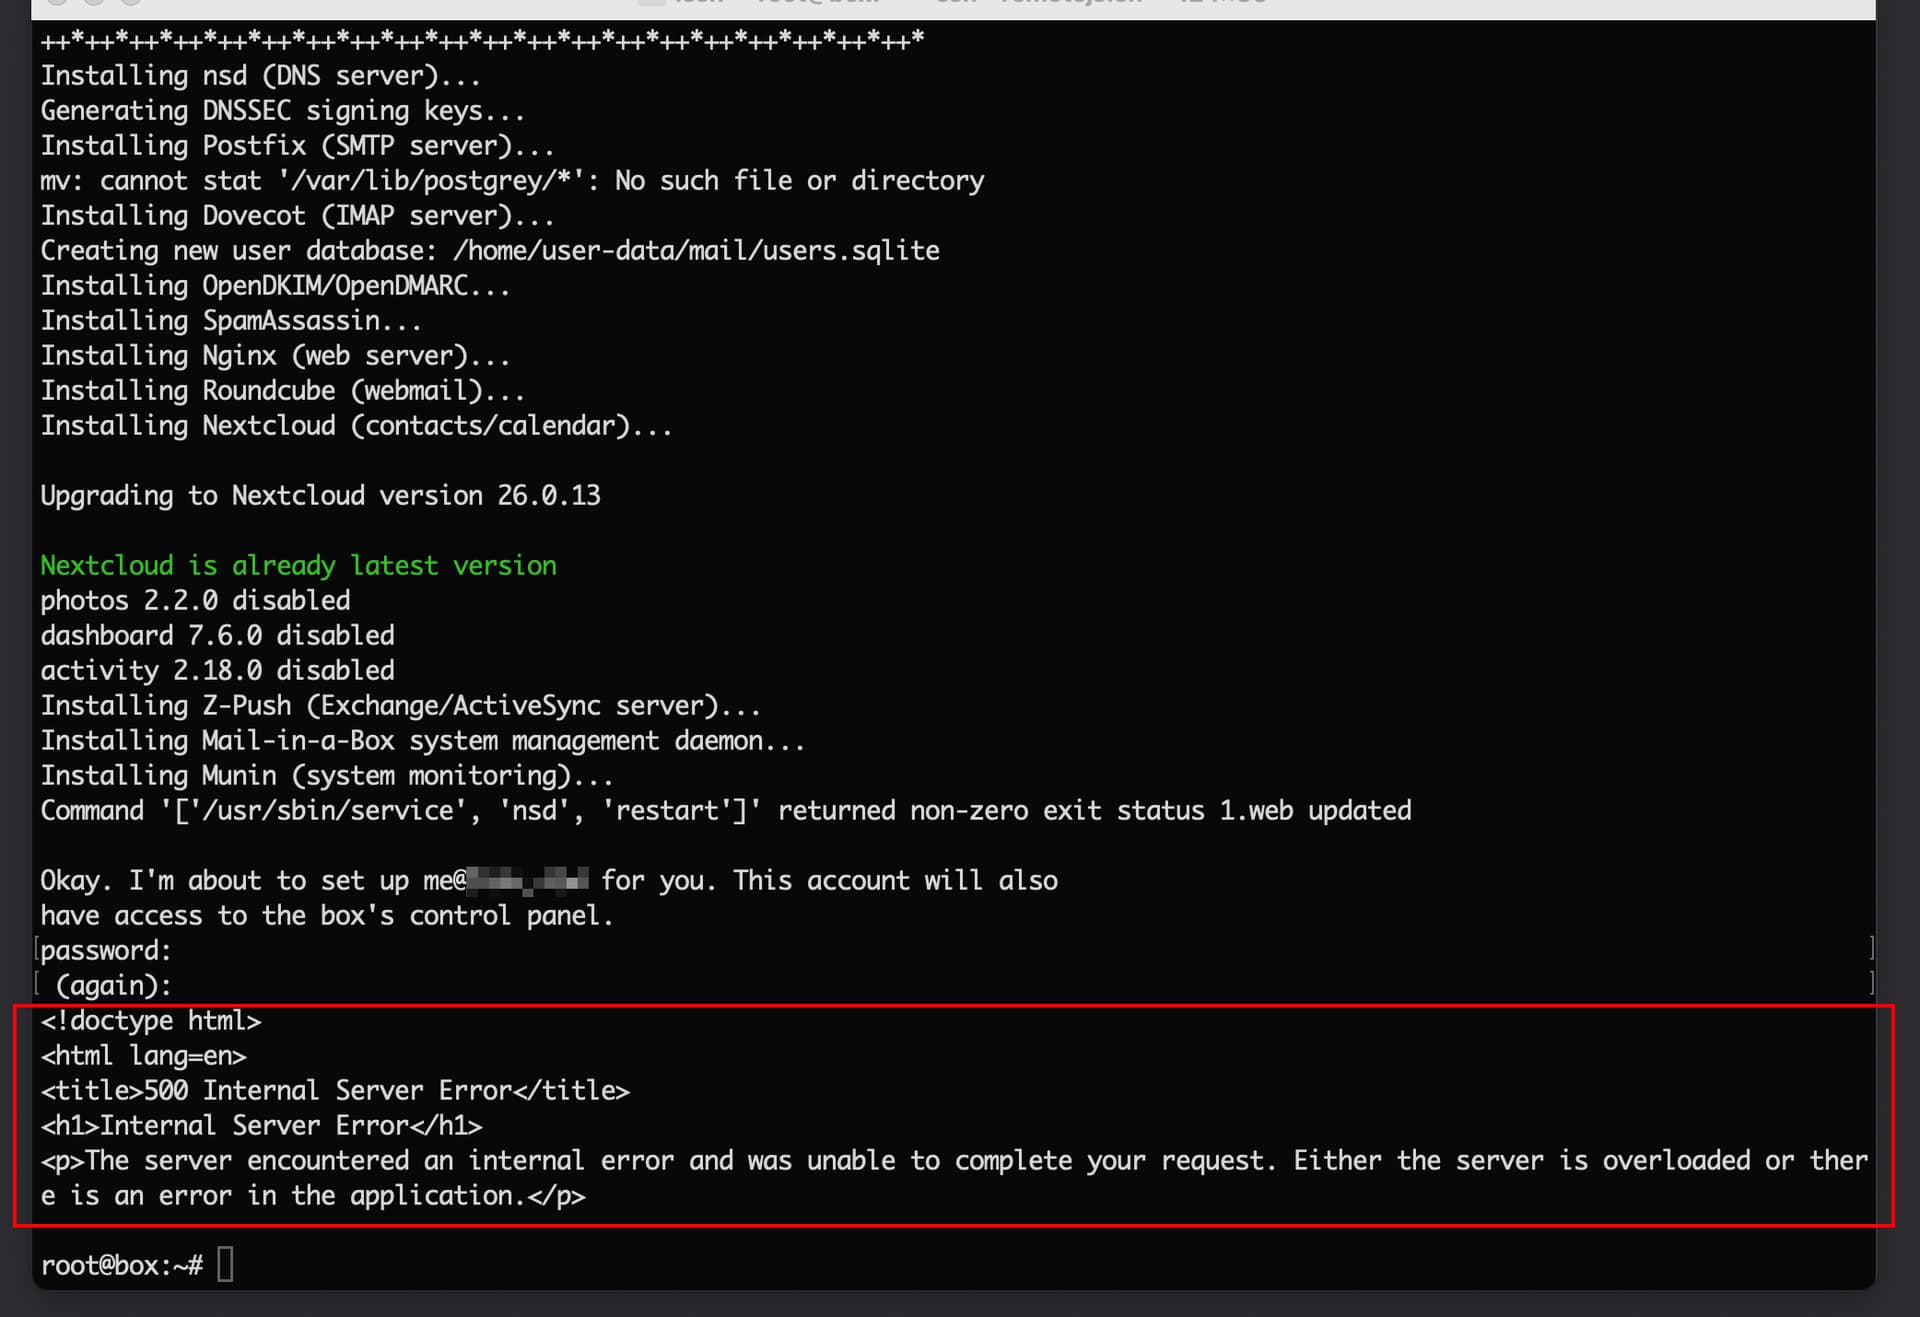Click the <!doctype html> line
The image size is (1920, 1317).
coord(150,1021)
